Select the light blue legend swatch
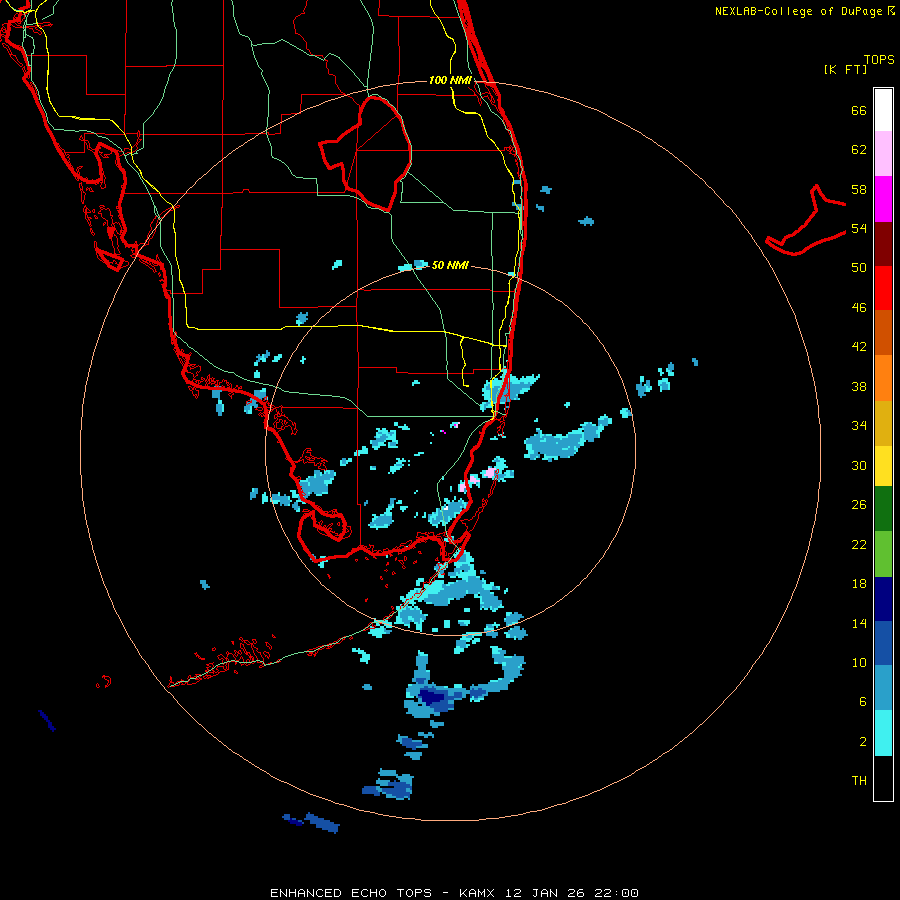This screenshot has height=900, width=900. (883, 688)
